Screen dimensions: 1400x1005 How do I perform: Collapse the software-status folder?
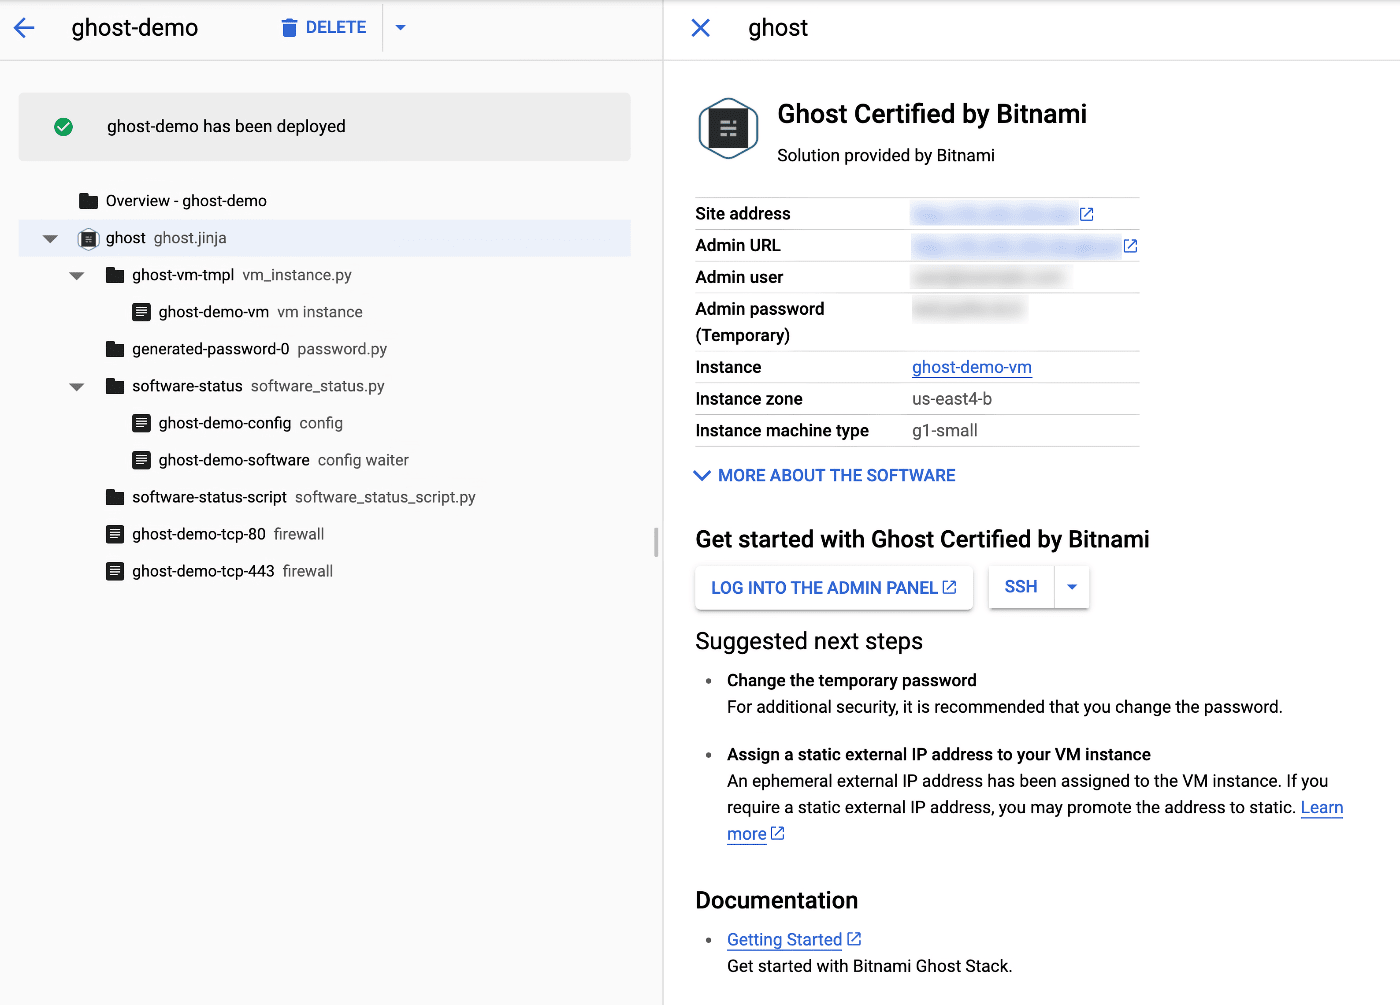[77, 387]
